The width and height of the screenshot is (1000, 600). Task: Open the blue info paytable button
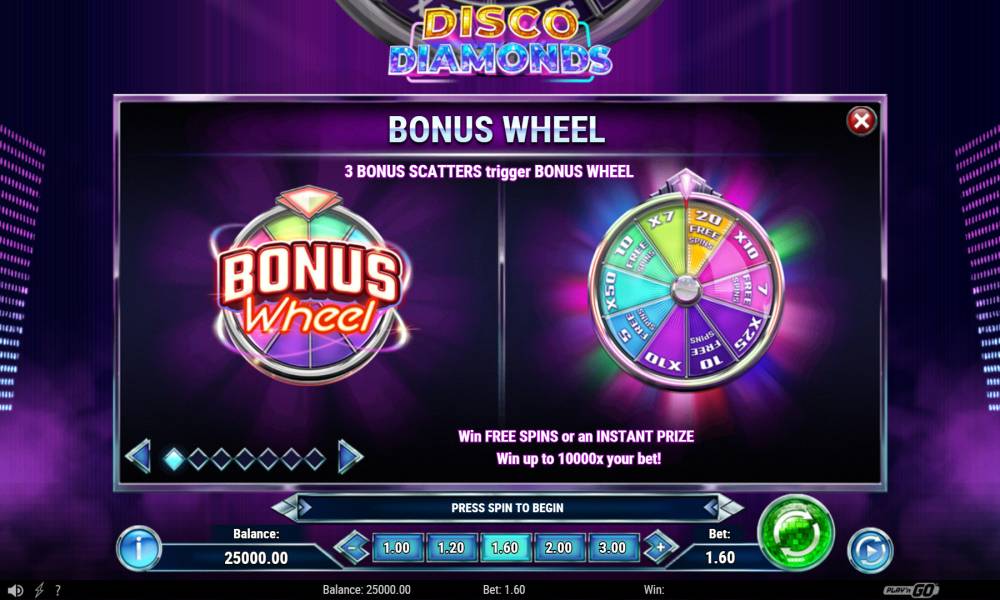click(138, 548)
